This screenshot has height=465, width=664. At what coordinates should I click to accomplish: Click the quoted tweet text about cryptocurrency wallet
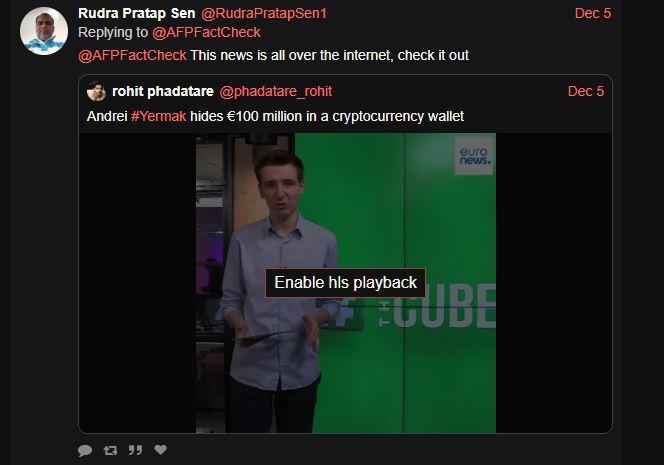(275, 116)
